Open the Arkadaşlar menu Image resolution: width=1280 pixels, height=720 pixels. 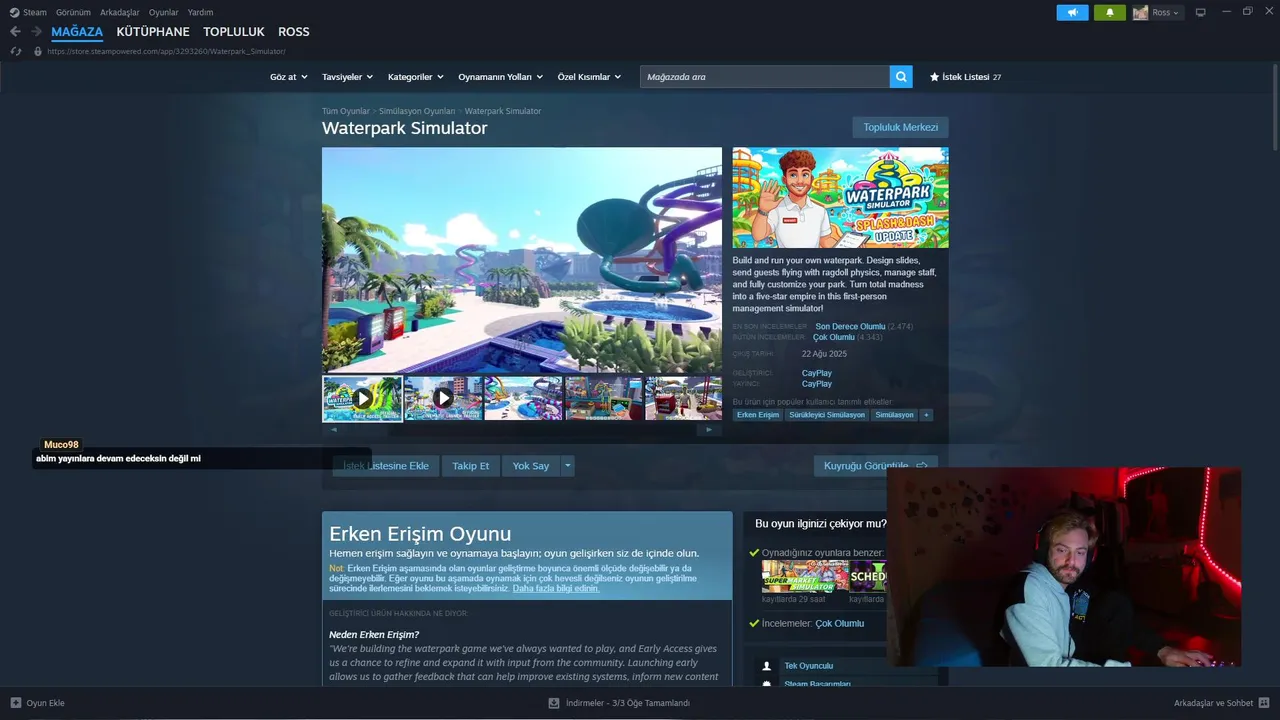pos(120,12)
